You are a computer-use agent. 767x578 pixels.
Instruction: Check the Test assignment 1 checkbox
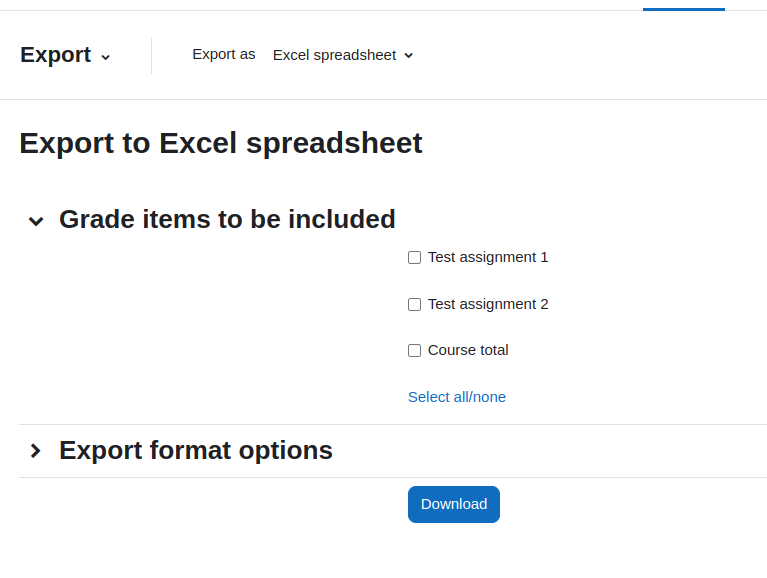pos(414,258)
